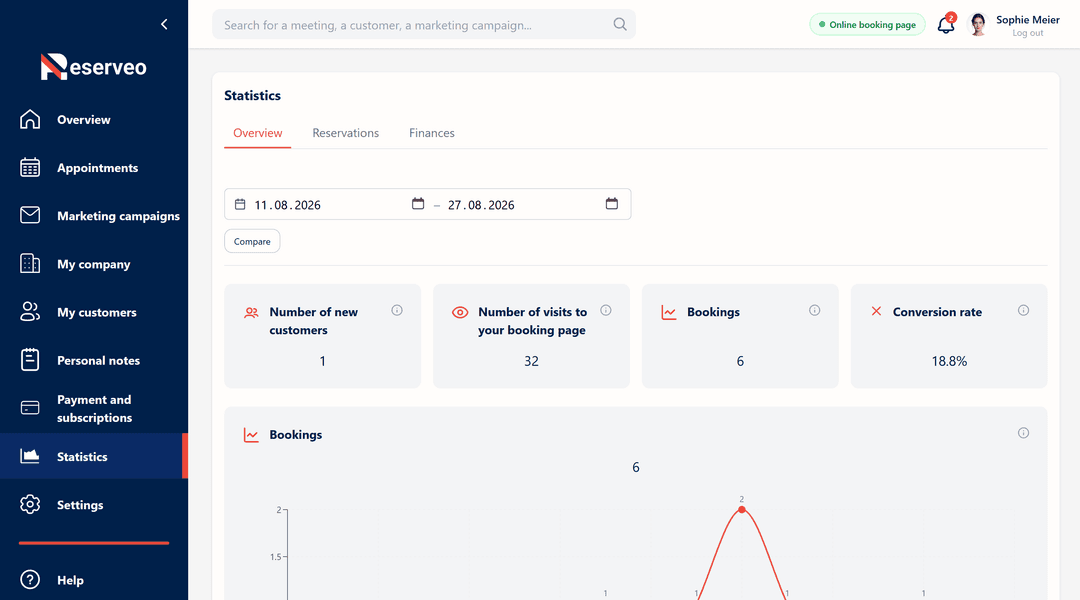Select the My customers menu label
Image resolution: width=1080 pixels, height=600 pixels.
tap(96, 312)
